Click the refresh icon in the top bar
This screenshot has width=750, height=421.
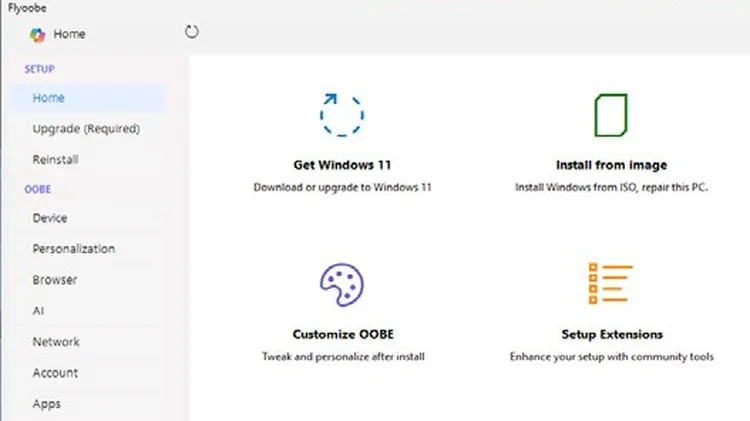tap(191, 32)
